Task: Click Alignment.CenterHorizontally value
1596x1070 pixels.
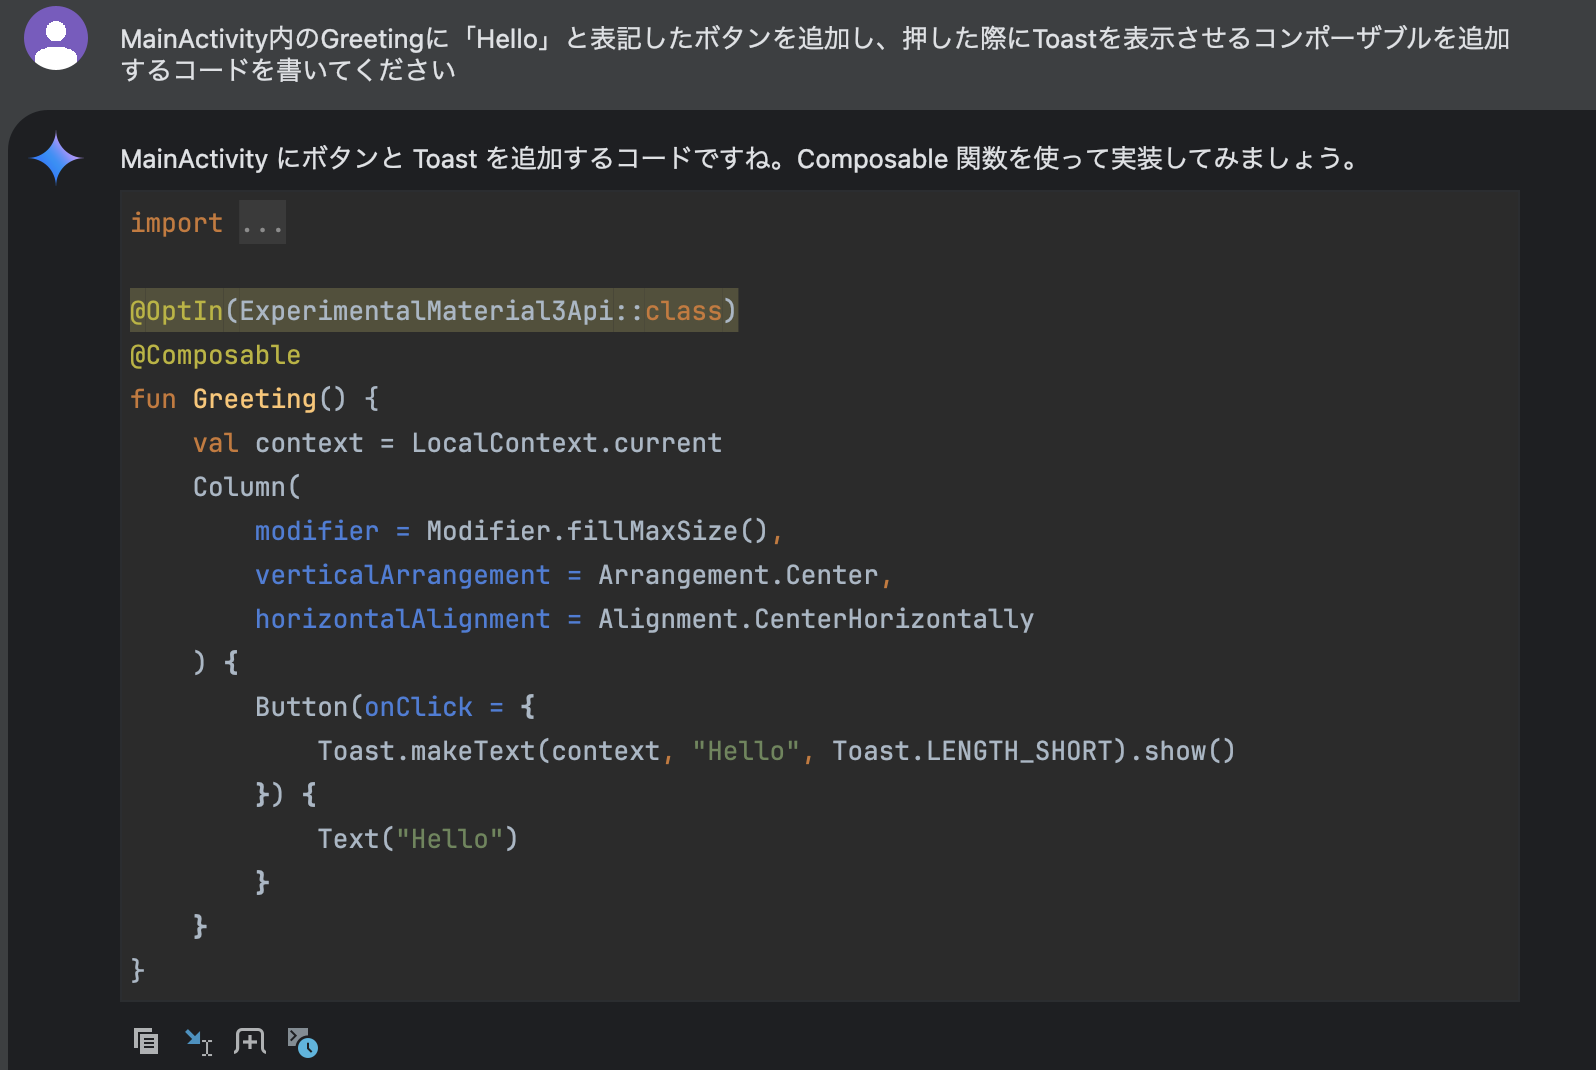Action: [816, 619]
